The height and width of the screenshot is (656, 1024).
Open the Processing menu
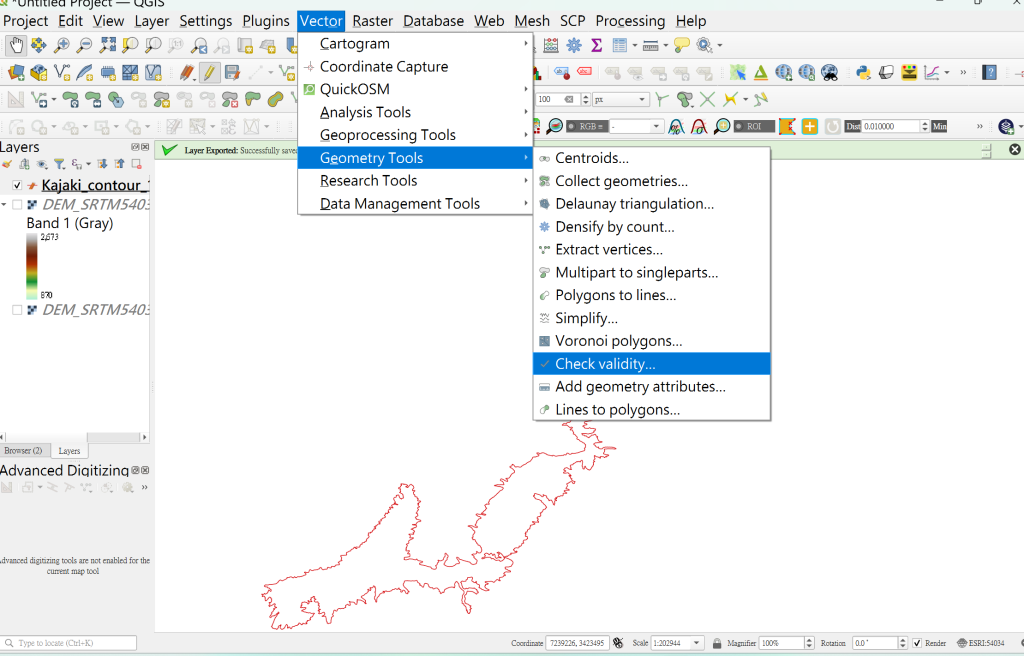[630, 21]
